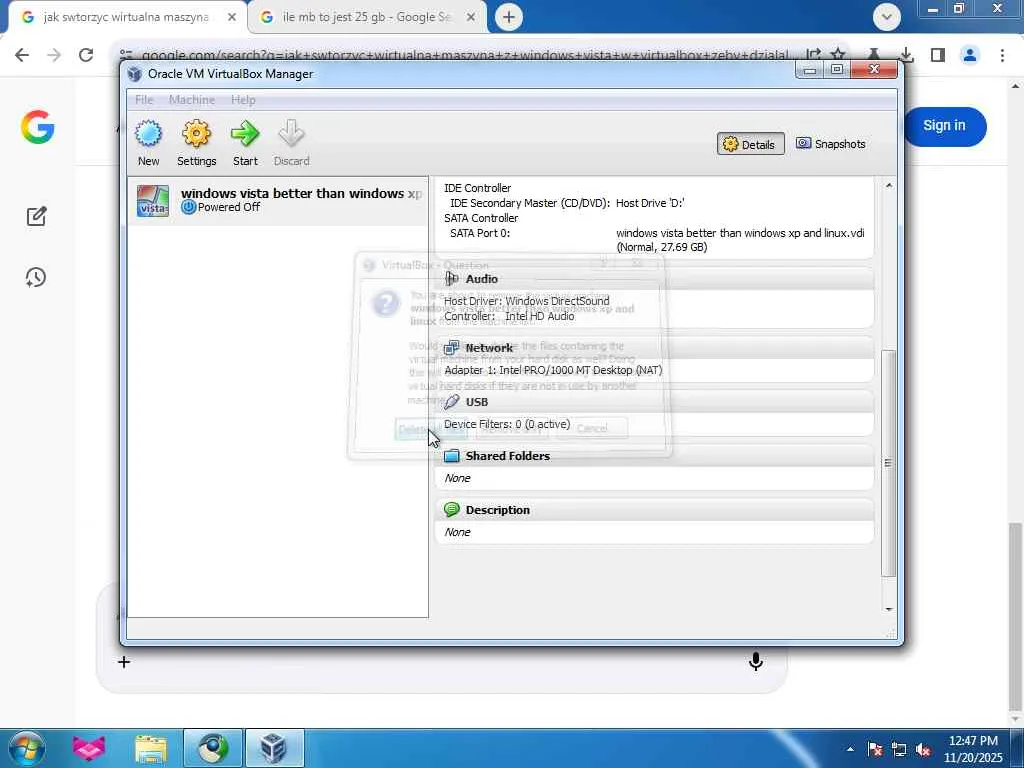The width and height of the screenshot is (1024, 768).
Task: Click the Discard toolbar icon
Action: click(x=291, y=143)
